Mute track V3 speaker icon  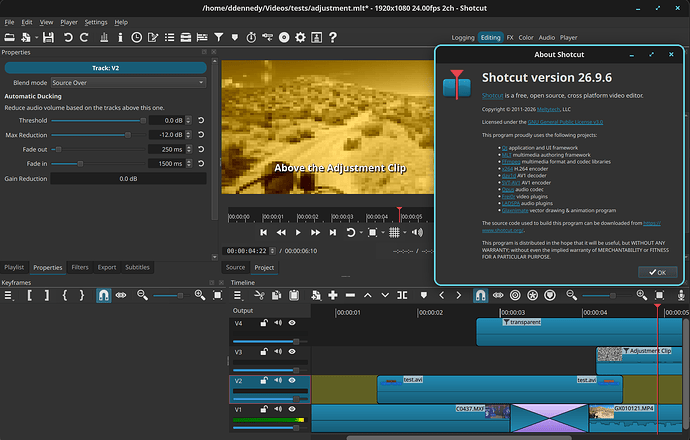pyautogui.click(x=278, y=352)
